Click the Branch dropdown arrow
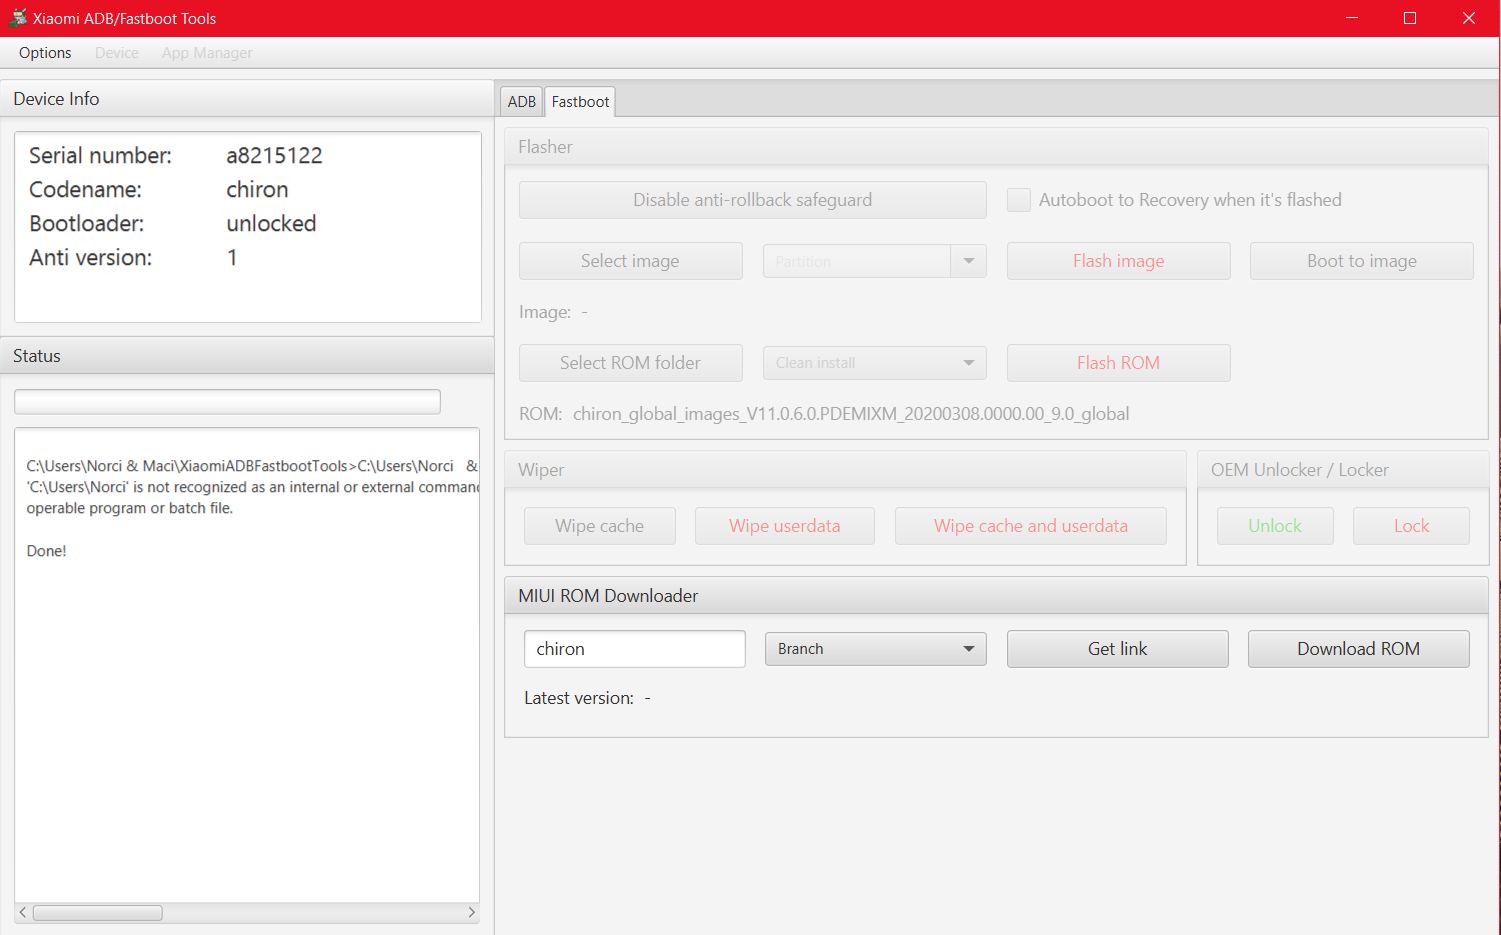Screen dimensions: 1501x935 click(x=968, y=649)
